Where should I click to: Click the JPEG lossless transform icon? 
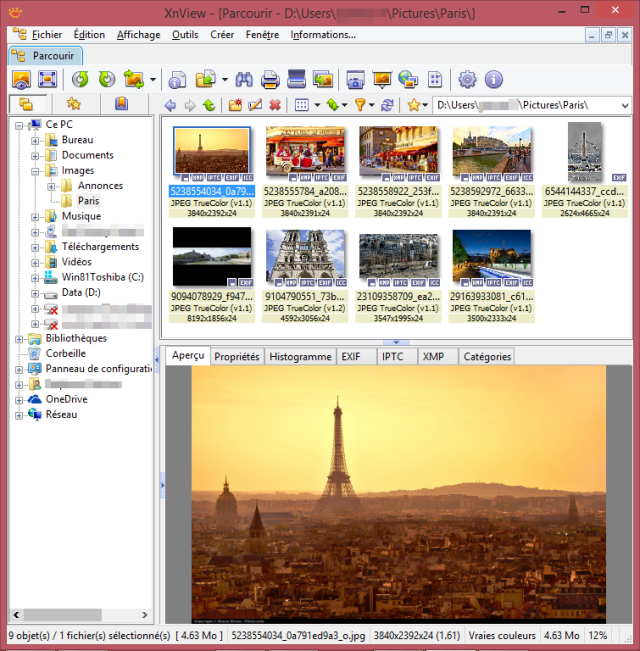(134, 79)
